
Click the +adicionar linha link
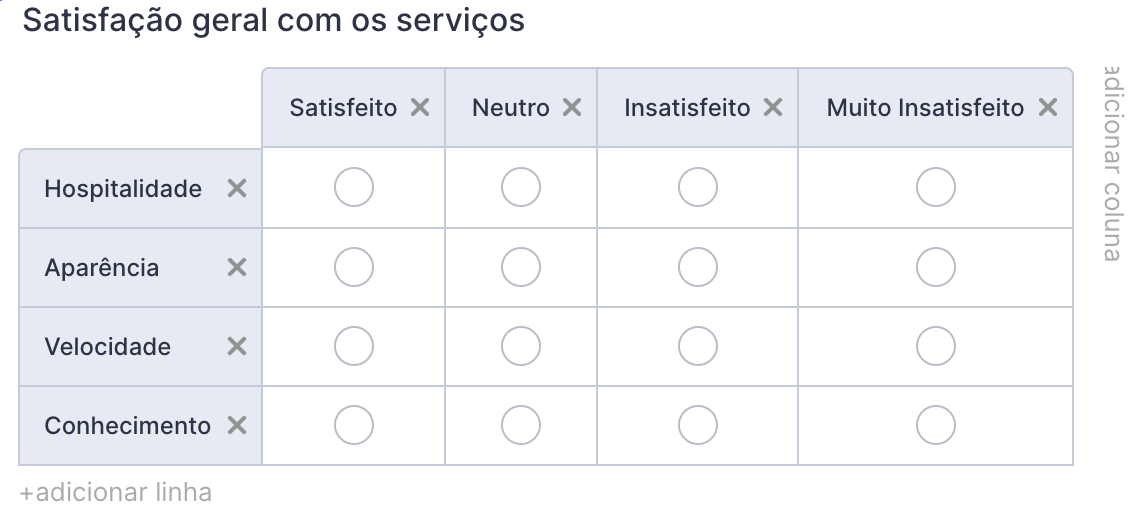click(116, 492)
